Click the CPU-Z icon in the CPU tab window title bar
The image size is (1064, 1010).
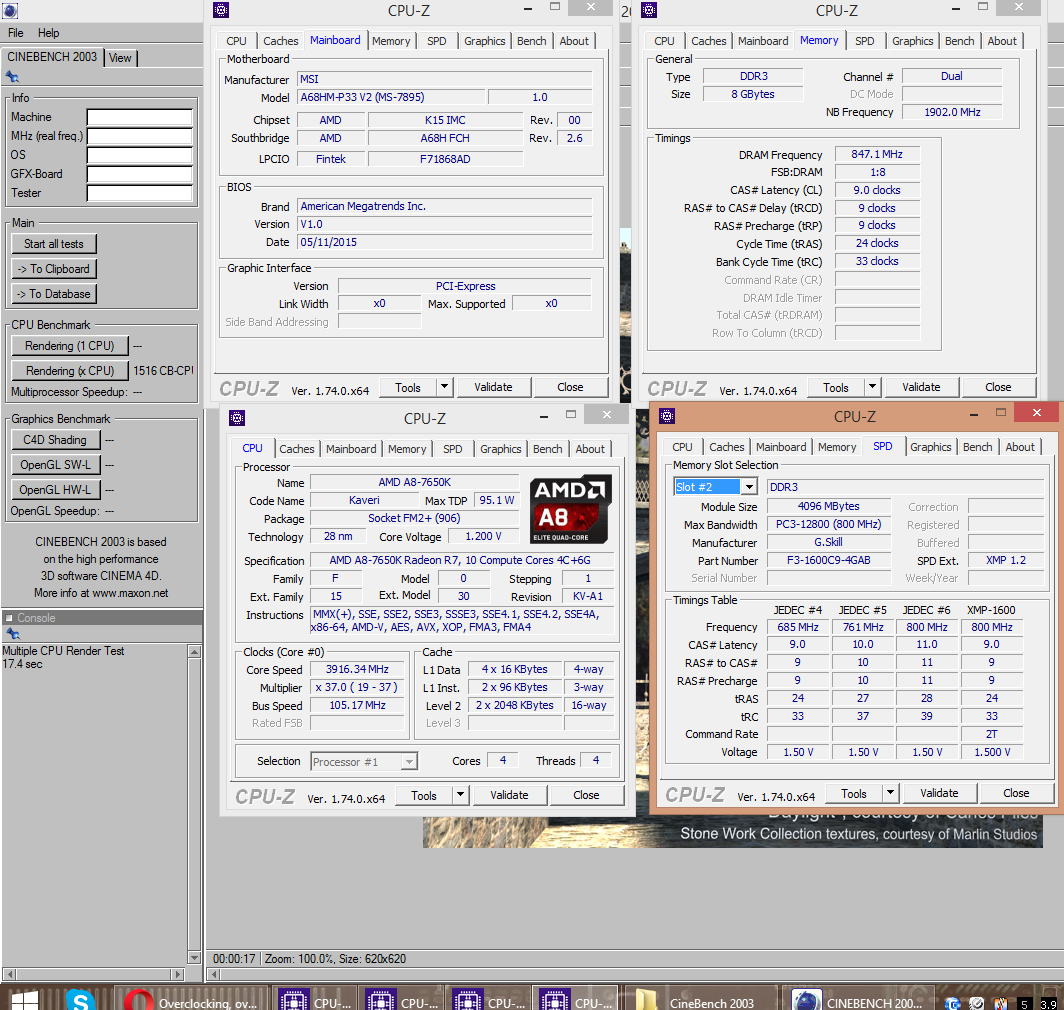click(237, 417)
